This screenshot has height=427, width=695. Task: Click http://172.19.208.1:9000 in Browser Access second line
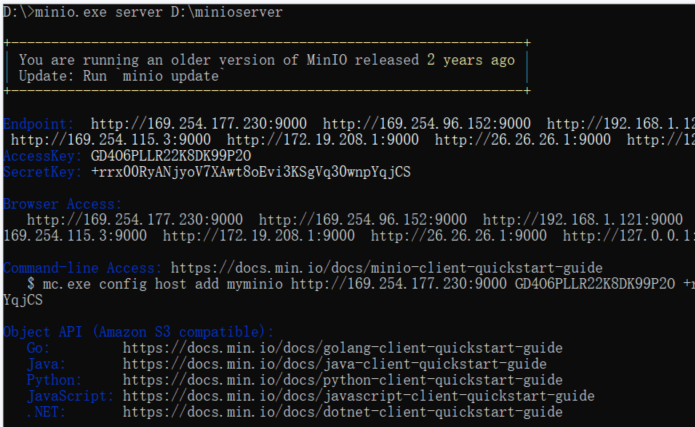(258, 235)
